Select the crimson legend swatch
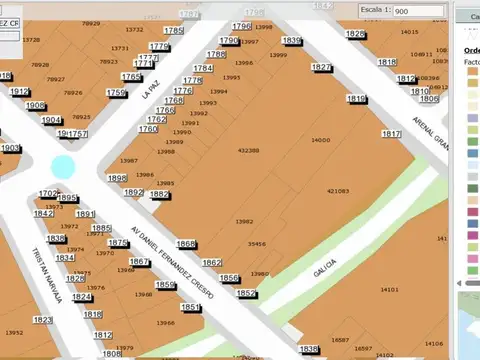This screenshot has width=480, height=360. click(473, 212)
